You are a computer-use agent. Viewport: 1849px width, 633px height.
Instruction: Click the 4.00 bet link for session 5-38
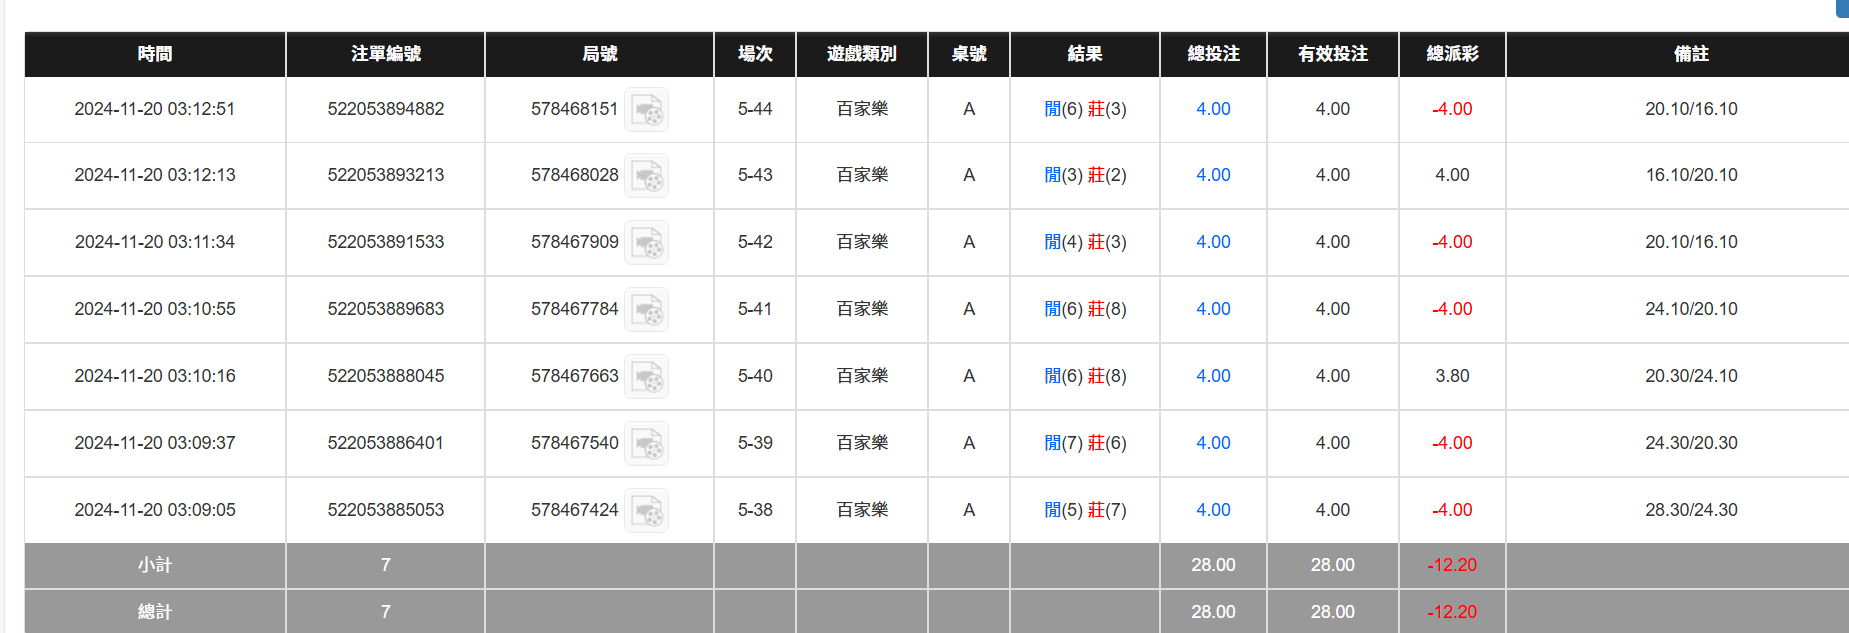coord(1213,510)
